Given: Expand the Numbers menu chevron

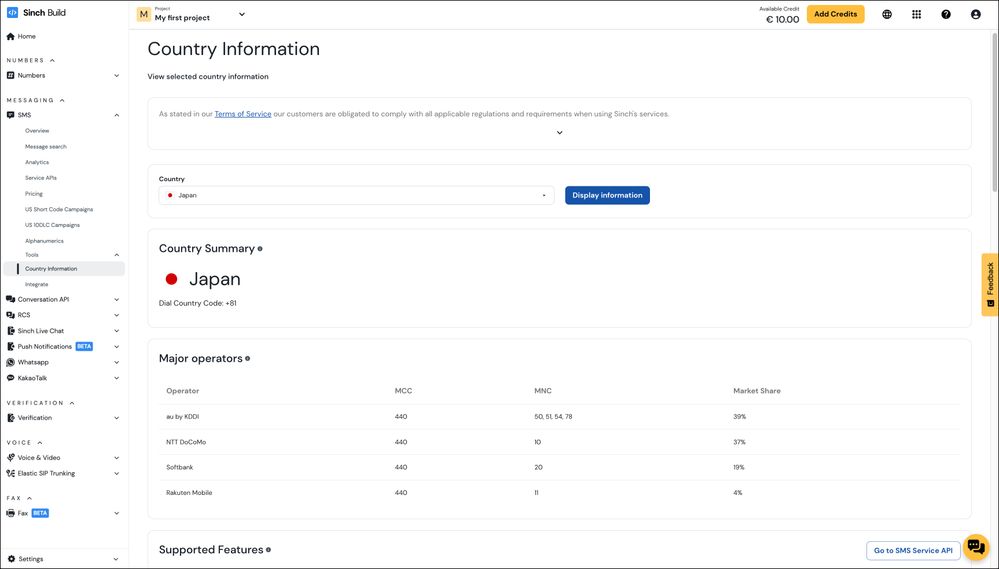Looking at the screenshot, I should [117, 75].
